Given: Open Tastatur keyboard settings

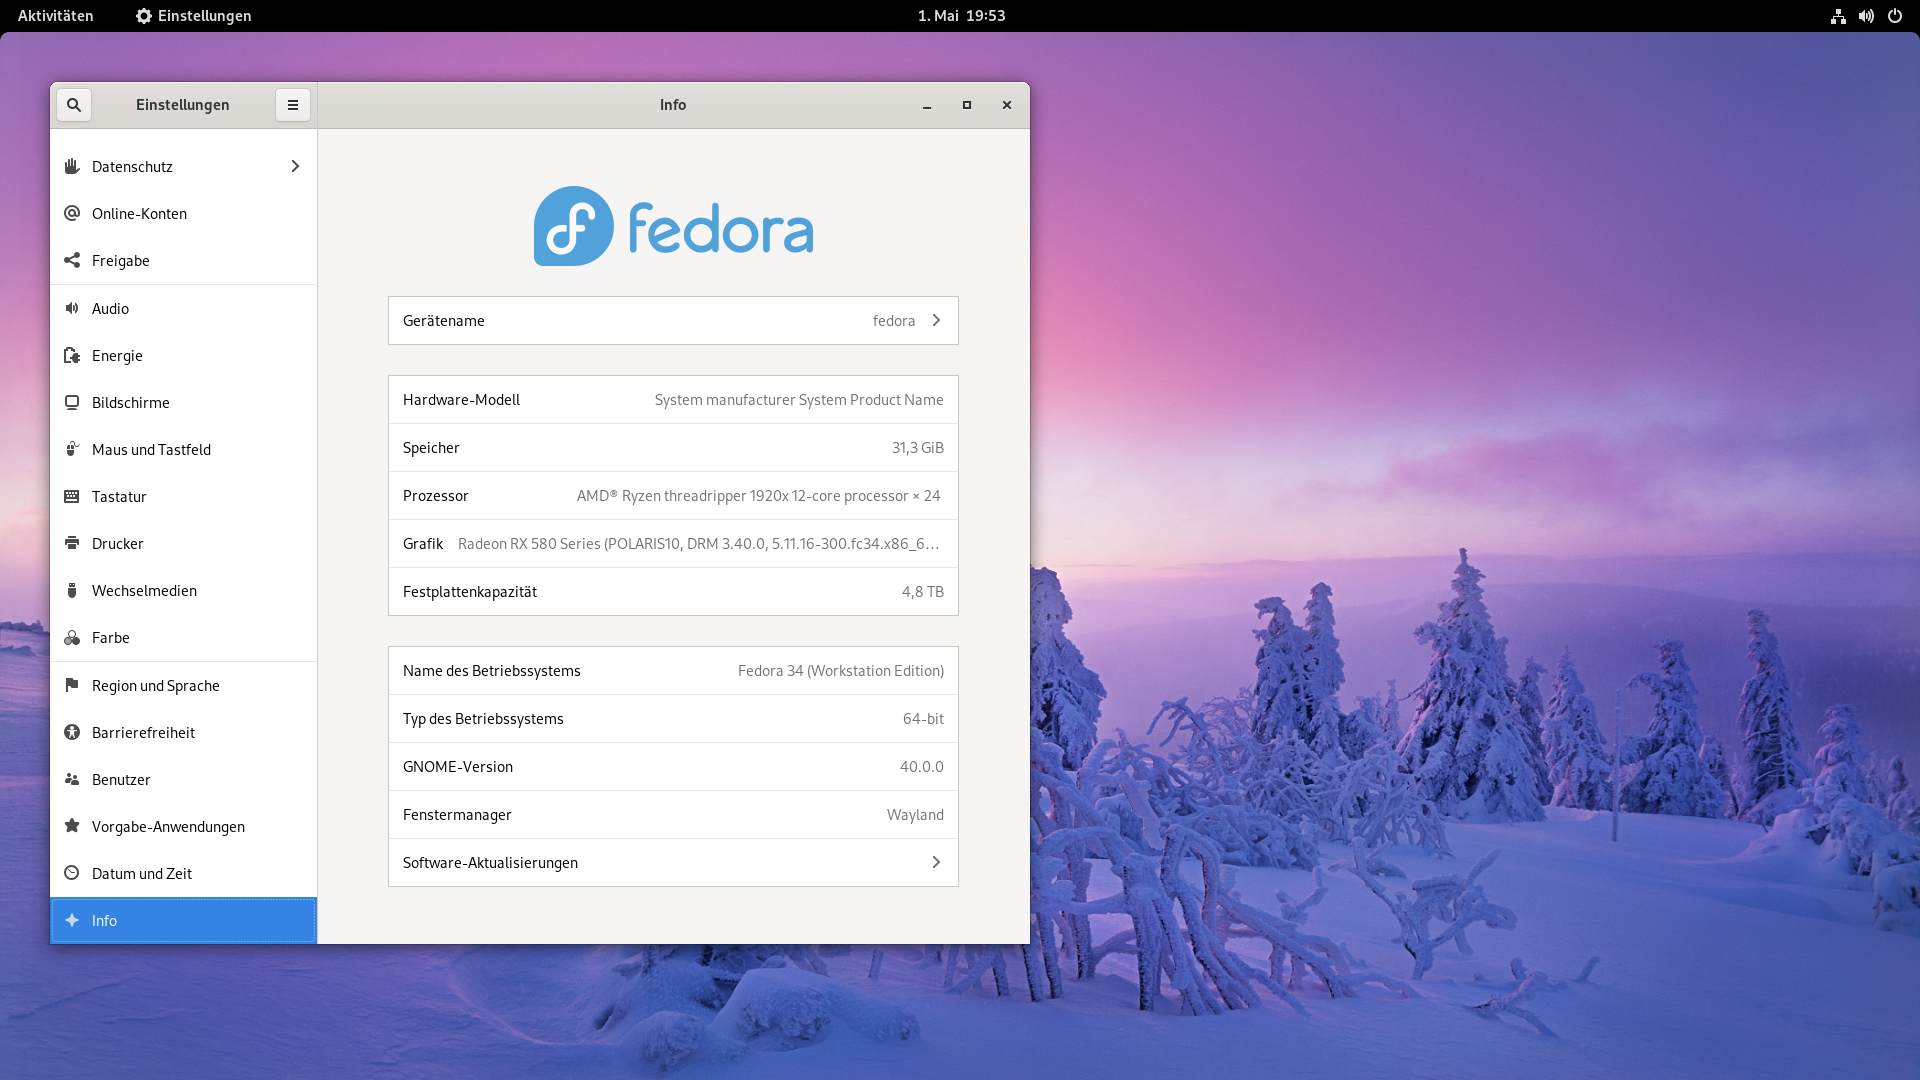Looking at the screenshot, I should (x=119, y=497).
